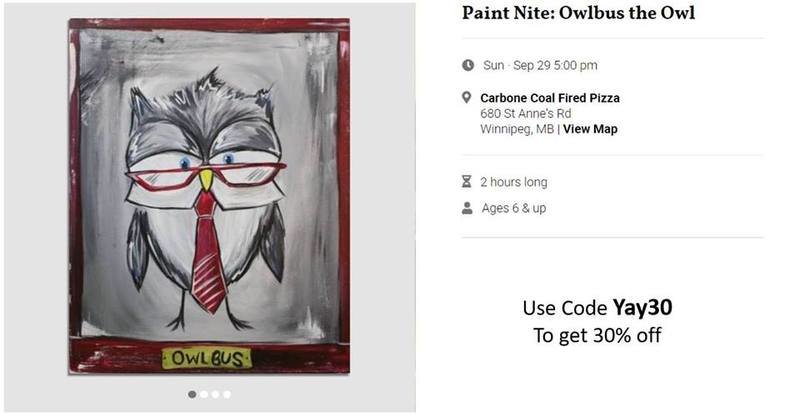Click the Owlbus owl painting image
800x417 pixels.
coord(209,197)
